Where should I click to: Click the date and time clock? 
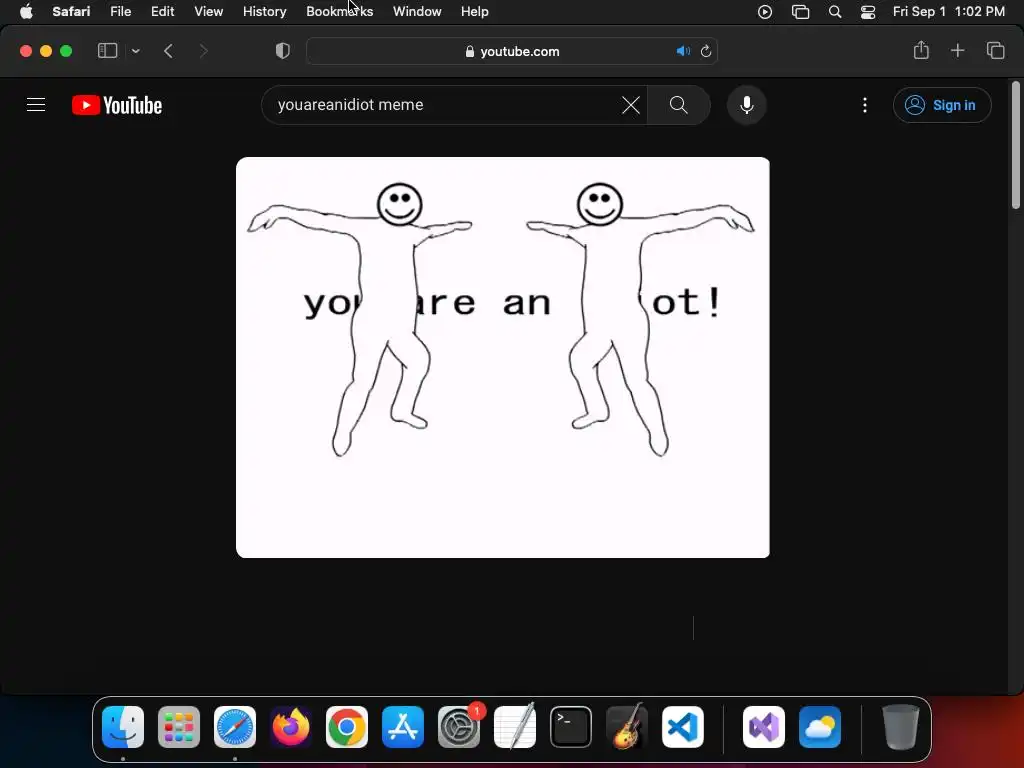click(948, 12)
